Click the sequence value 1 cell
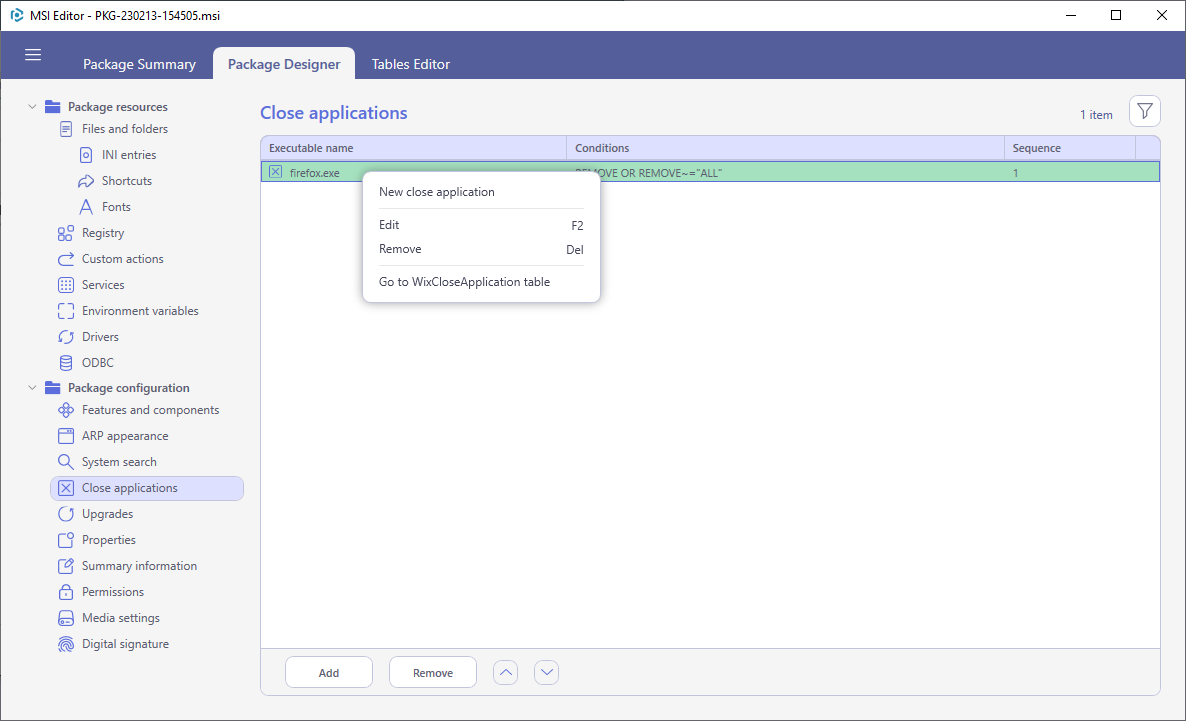The image size is (1186, 721). tap(1015, 172)
